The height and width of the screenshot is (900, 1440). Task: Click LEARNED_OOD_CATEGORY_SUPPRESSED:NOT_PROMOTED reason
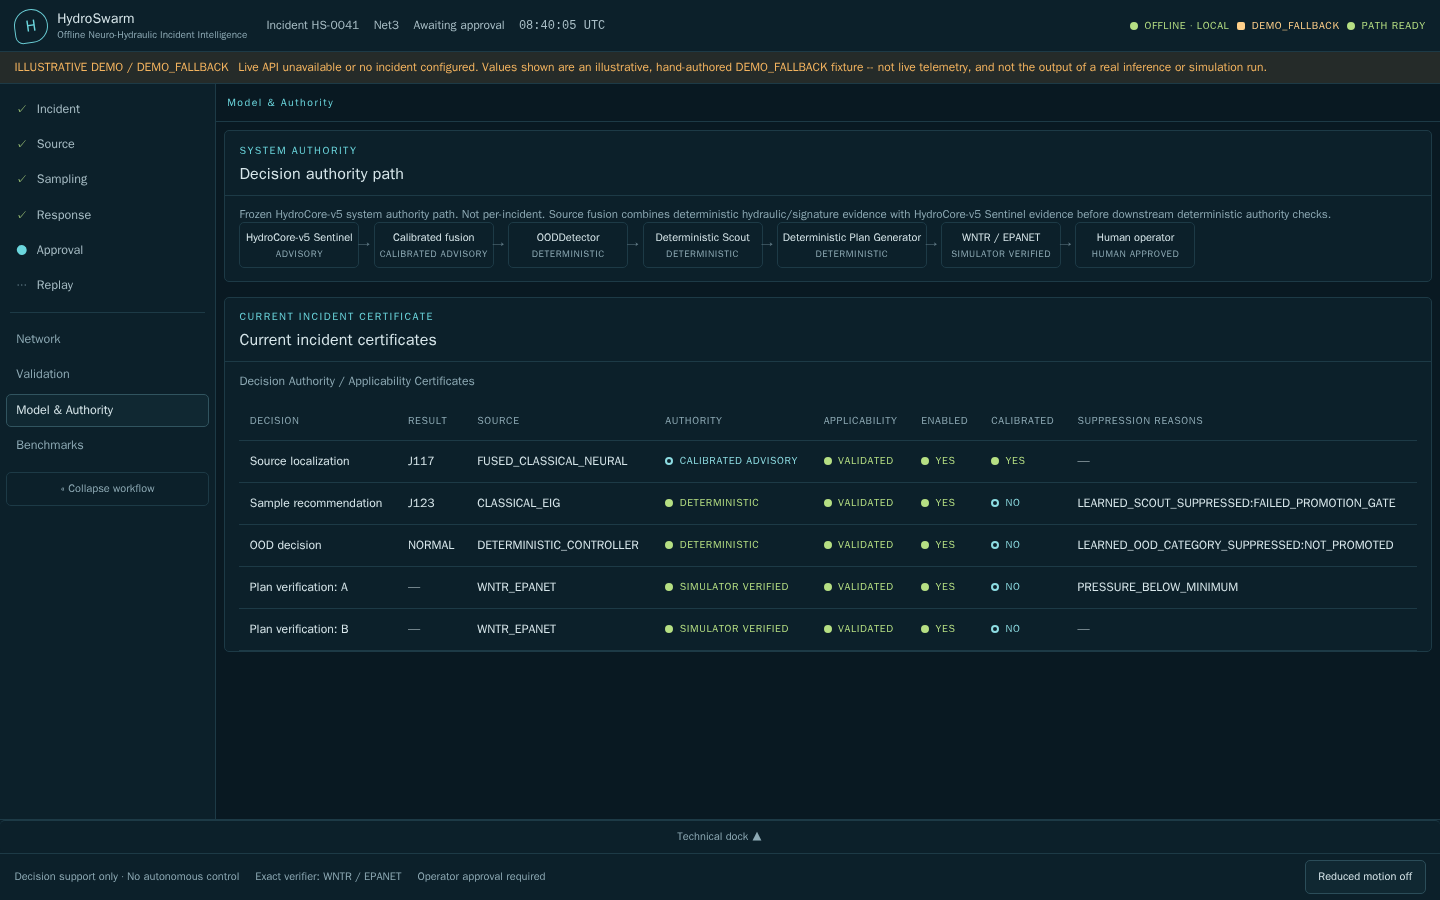[x=1235, y=545]
